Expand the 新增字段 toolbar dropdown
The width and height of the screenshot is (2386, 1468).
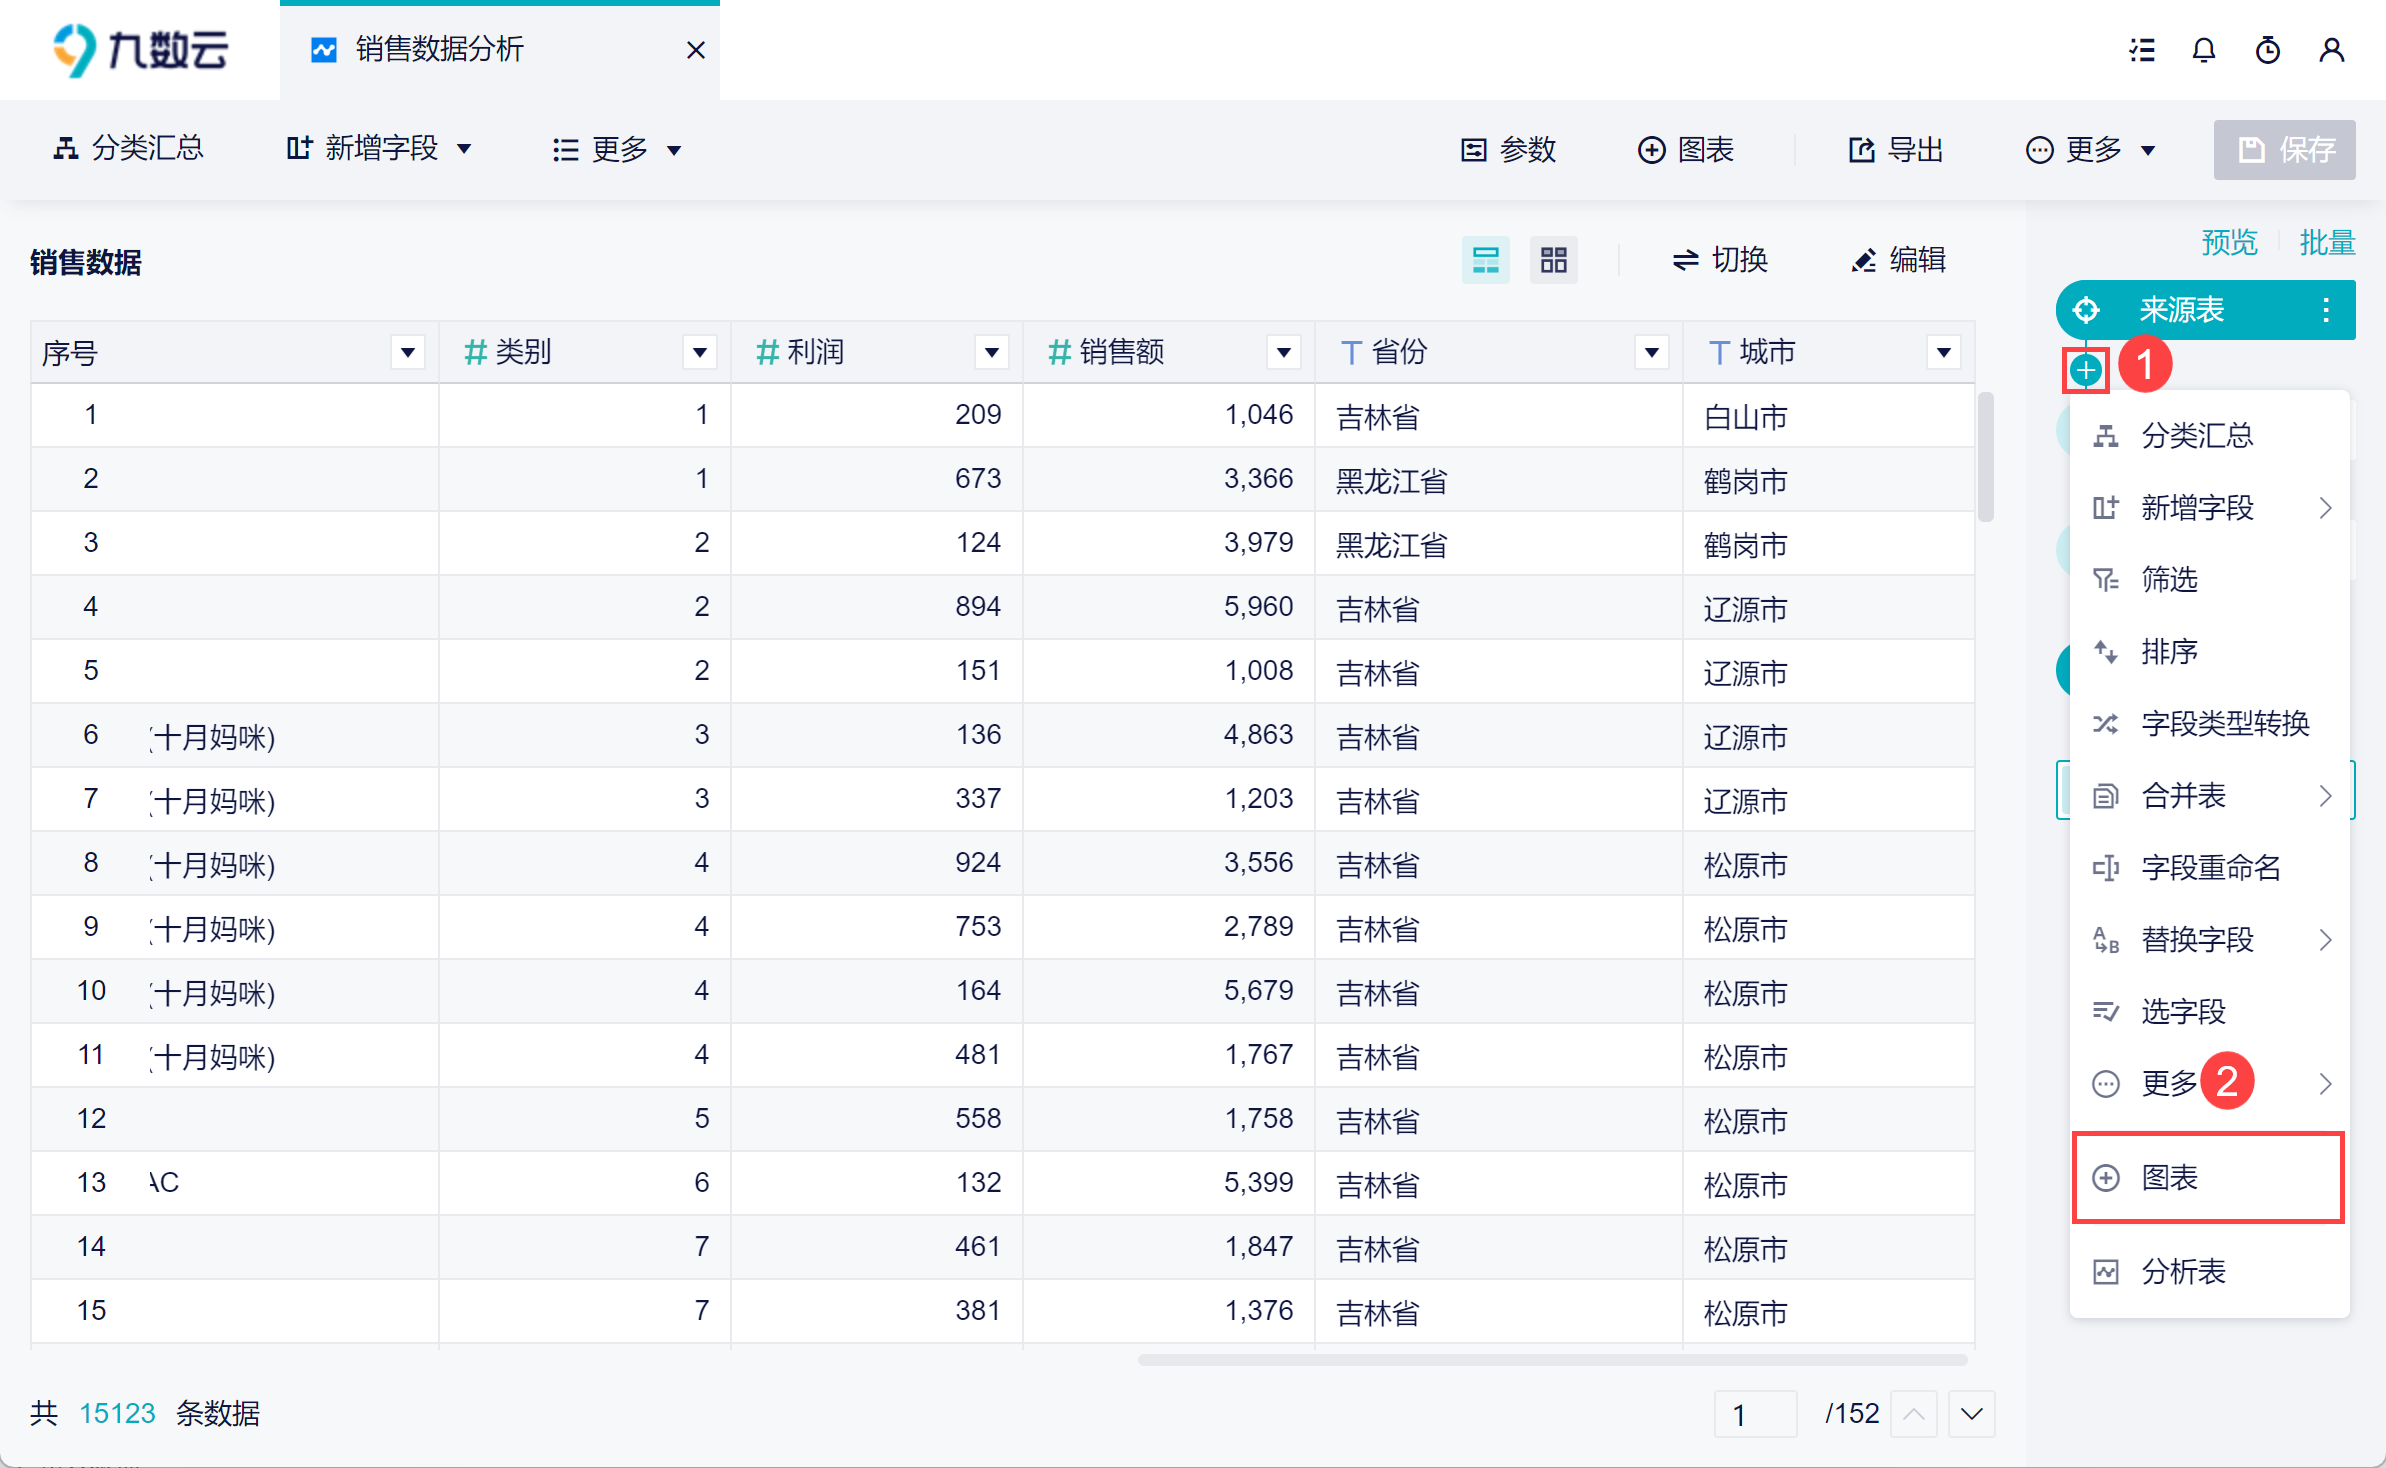[x=379, y=150]
